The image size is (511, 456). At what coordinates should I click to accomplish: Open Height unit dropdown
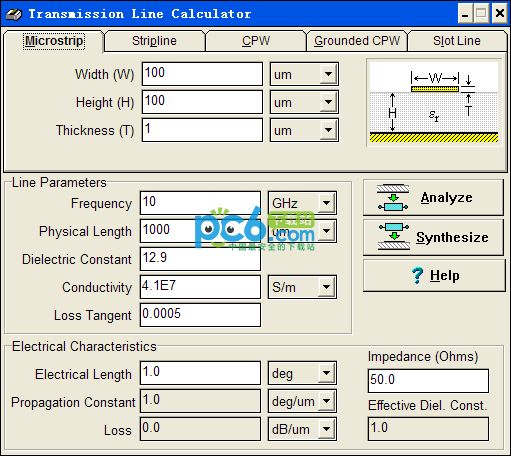pos(328,102)
